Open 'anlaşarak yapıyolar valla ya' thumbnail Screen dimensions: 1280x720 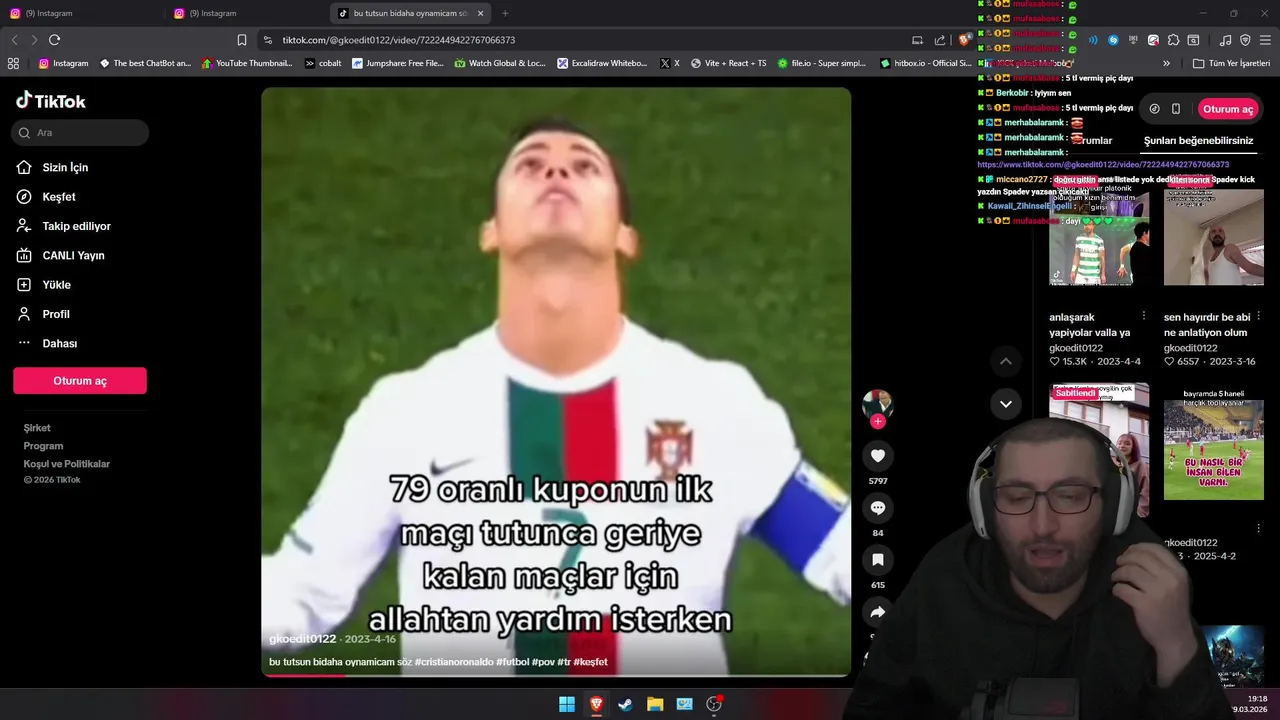[1099, 236]
